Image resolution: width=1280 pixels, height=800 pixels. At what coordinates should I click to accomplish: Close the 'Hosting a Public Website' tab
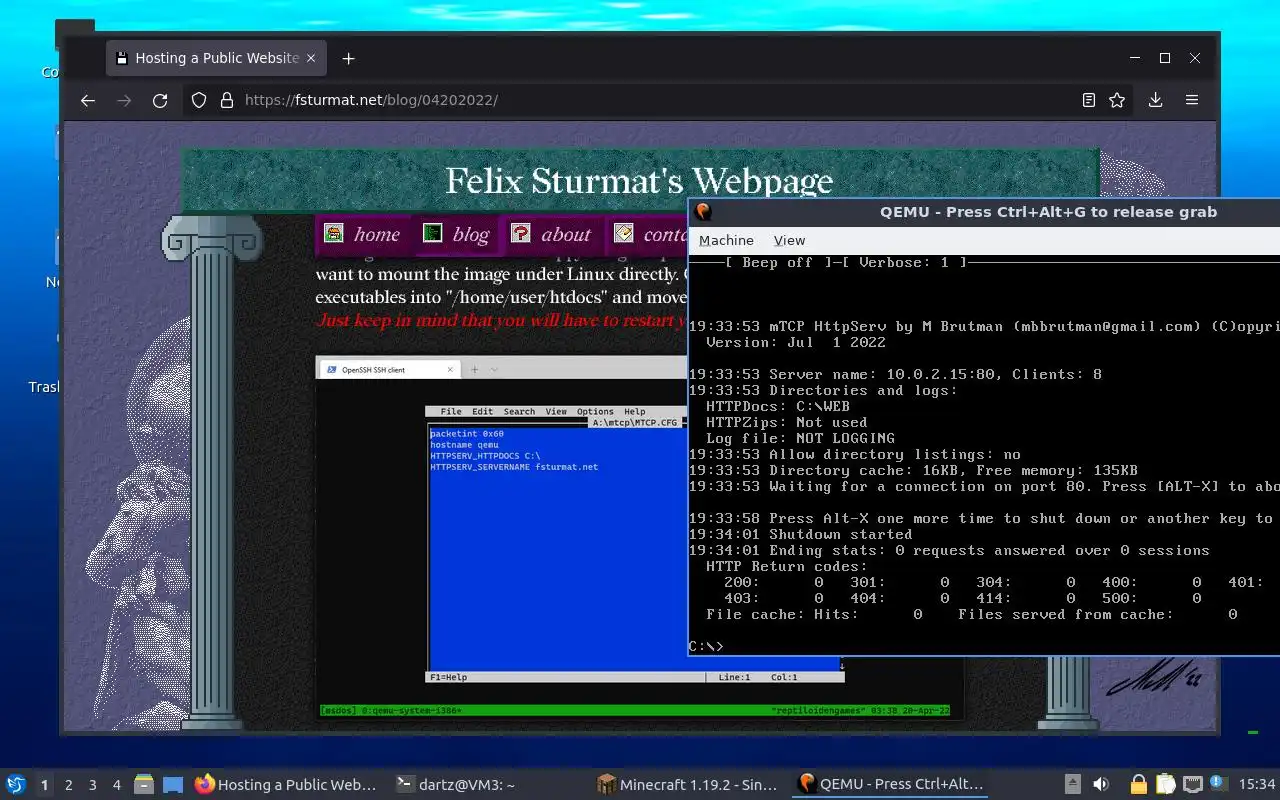311,58
